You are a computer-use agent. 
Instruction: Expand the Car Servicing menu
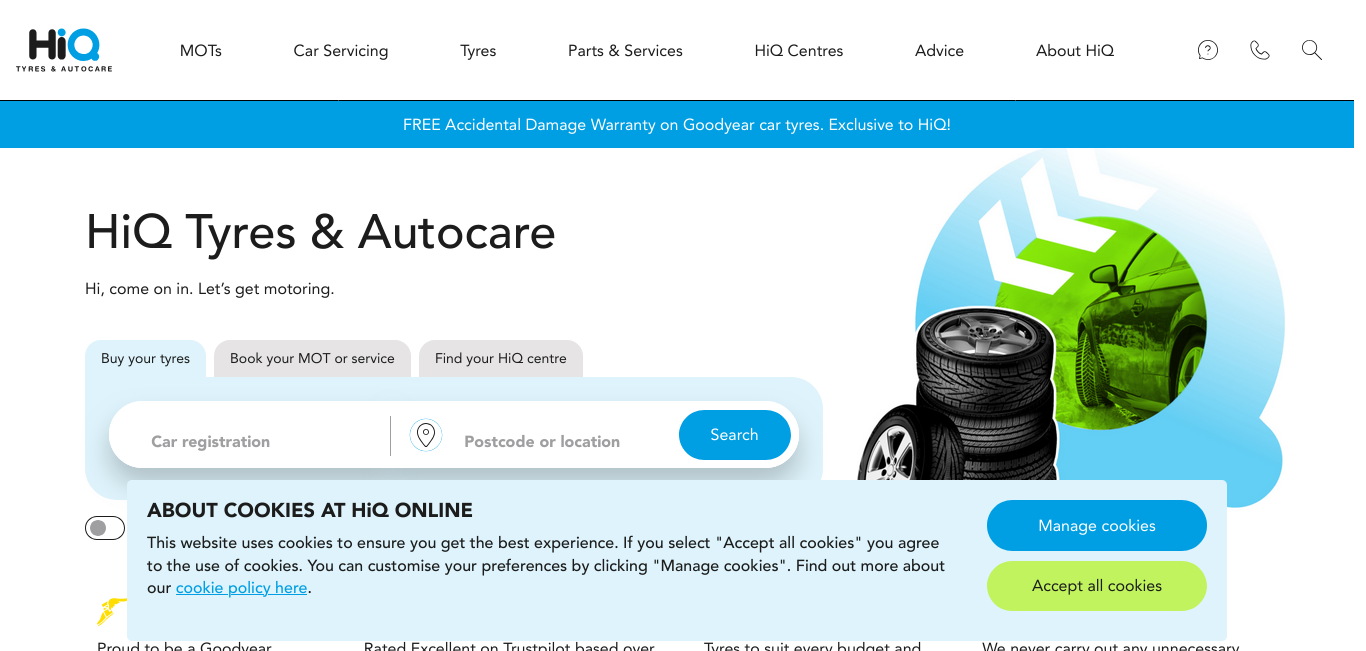tap(341, 51)
